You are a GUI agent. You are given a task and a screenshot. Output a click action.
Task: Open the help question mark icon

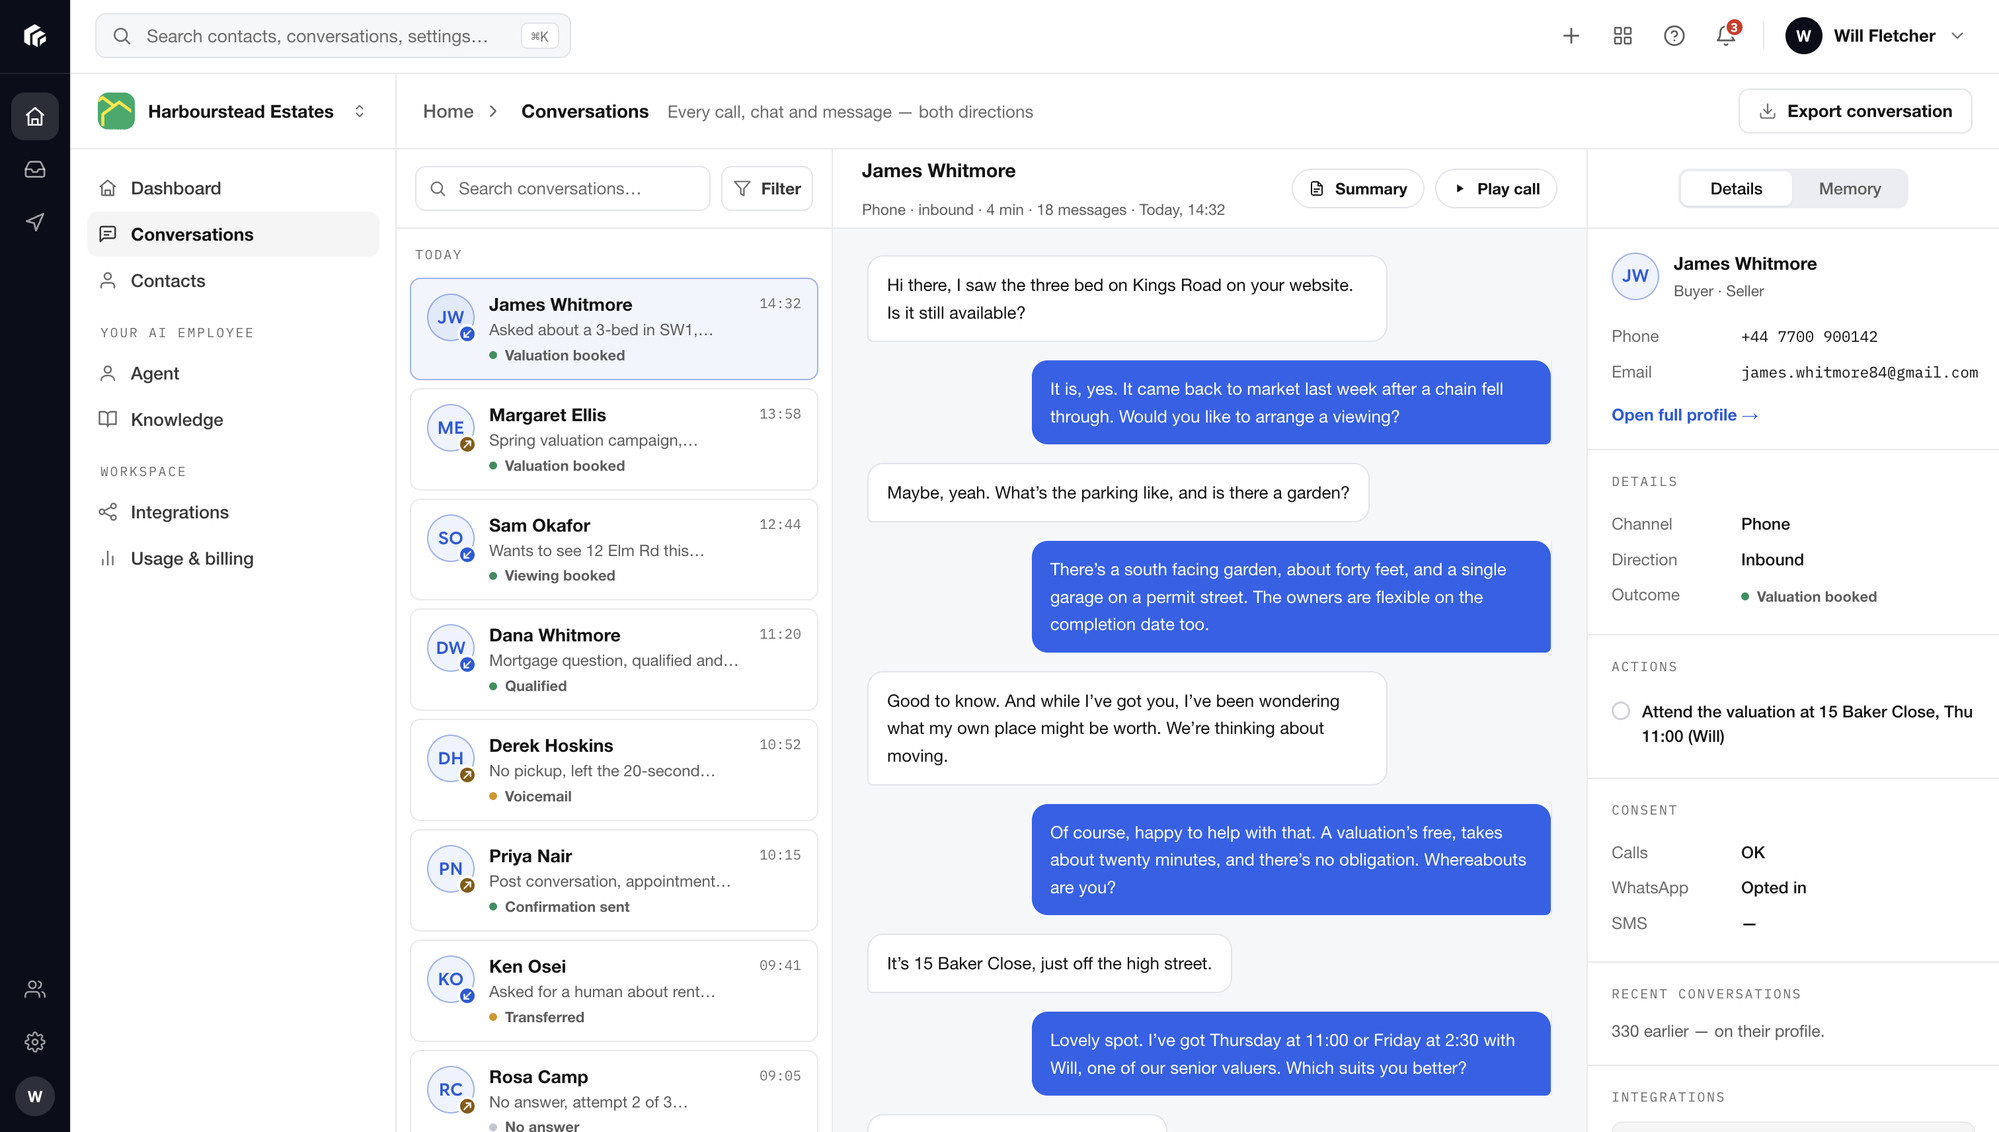1674,36
